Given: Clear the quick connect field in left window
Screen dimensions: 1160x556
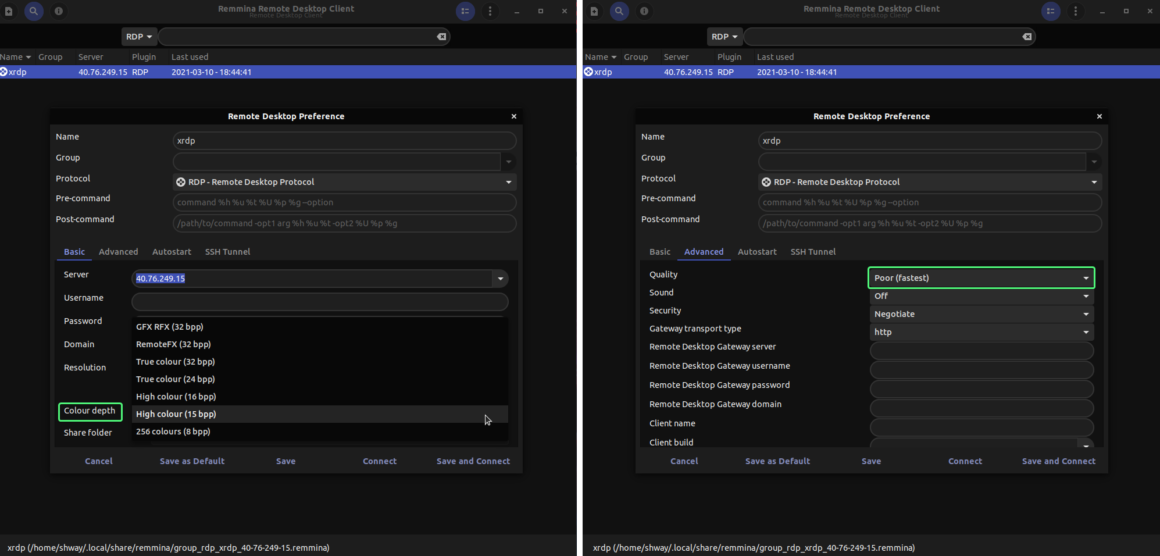Looking at the screenshot, I should coord(441,37).
